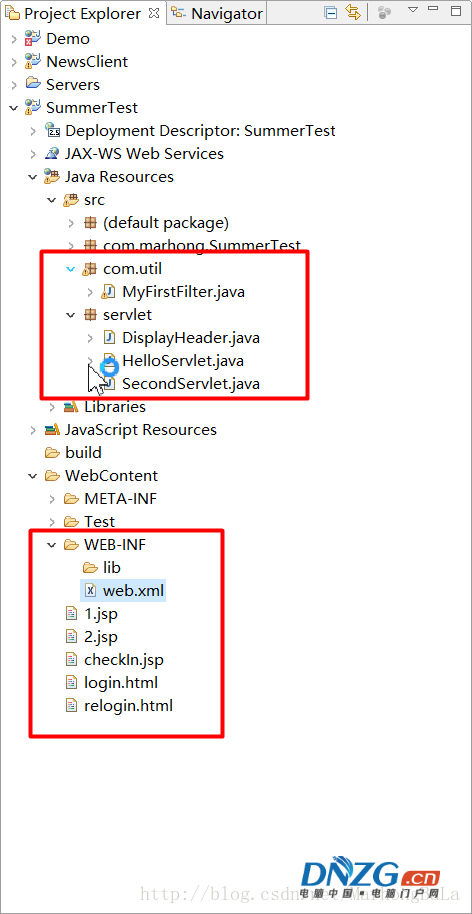Collapse the WEB-INF folder
Image resolution: width=472 pixels, height=914 pixels.
pos(52,545)
